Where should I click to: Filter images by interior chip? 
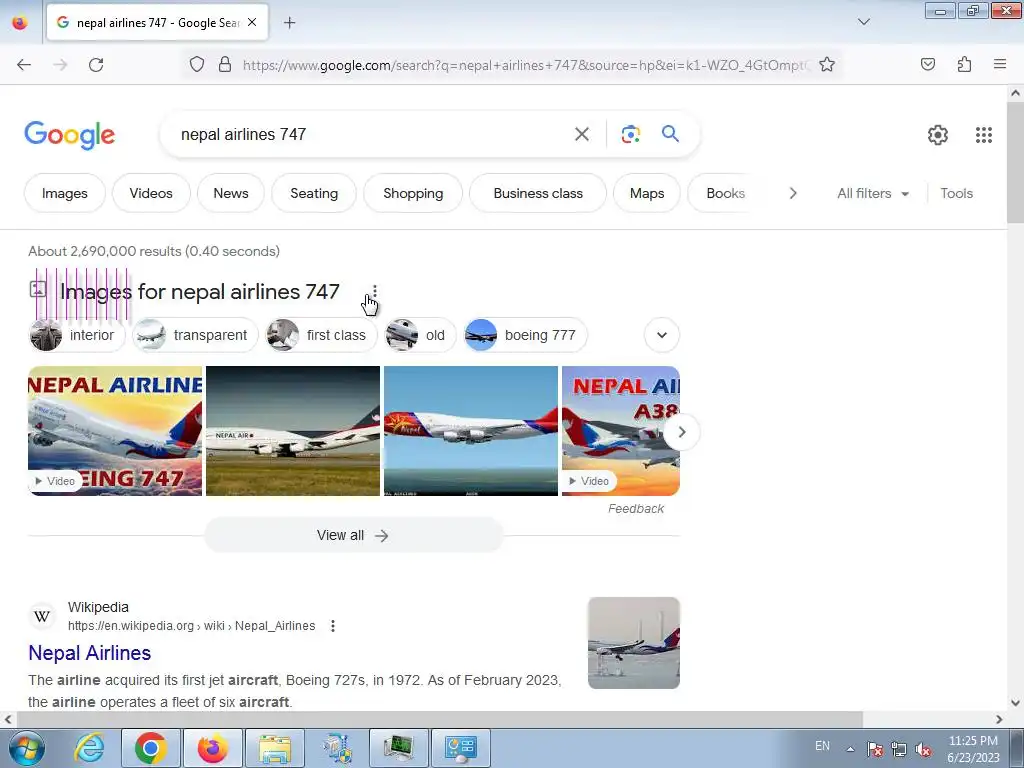point(77,335)
